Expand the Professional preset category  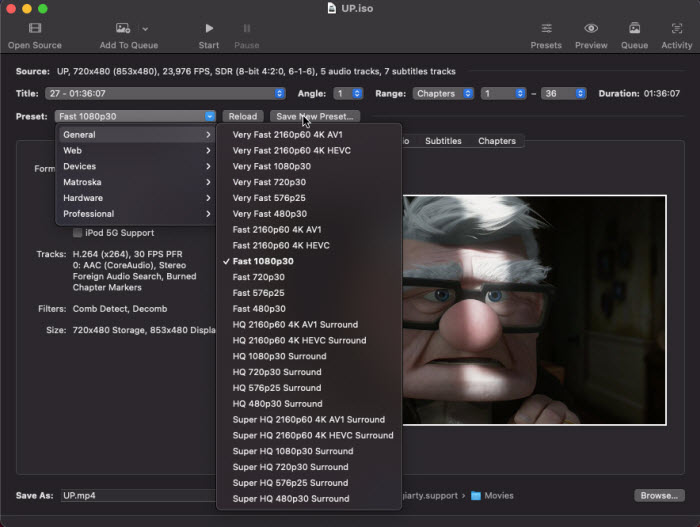(135, 214)
